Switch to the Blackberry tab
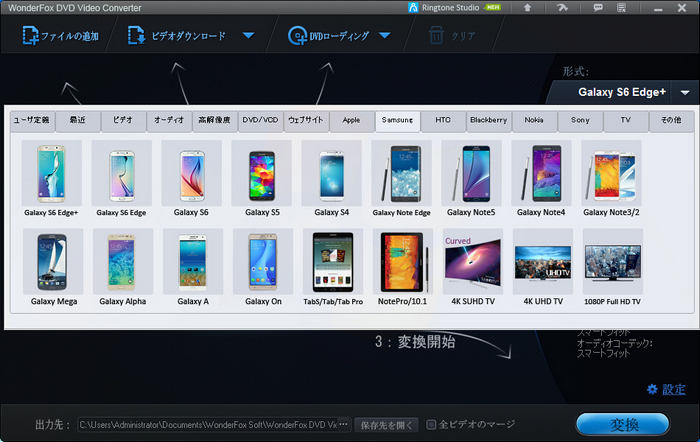Image resolution: width=700 pixels, height=442 pixels. point(489,121)
